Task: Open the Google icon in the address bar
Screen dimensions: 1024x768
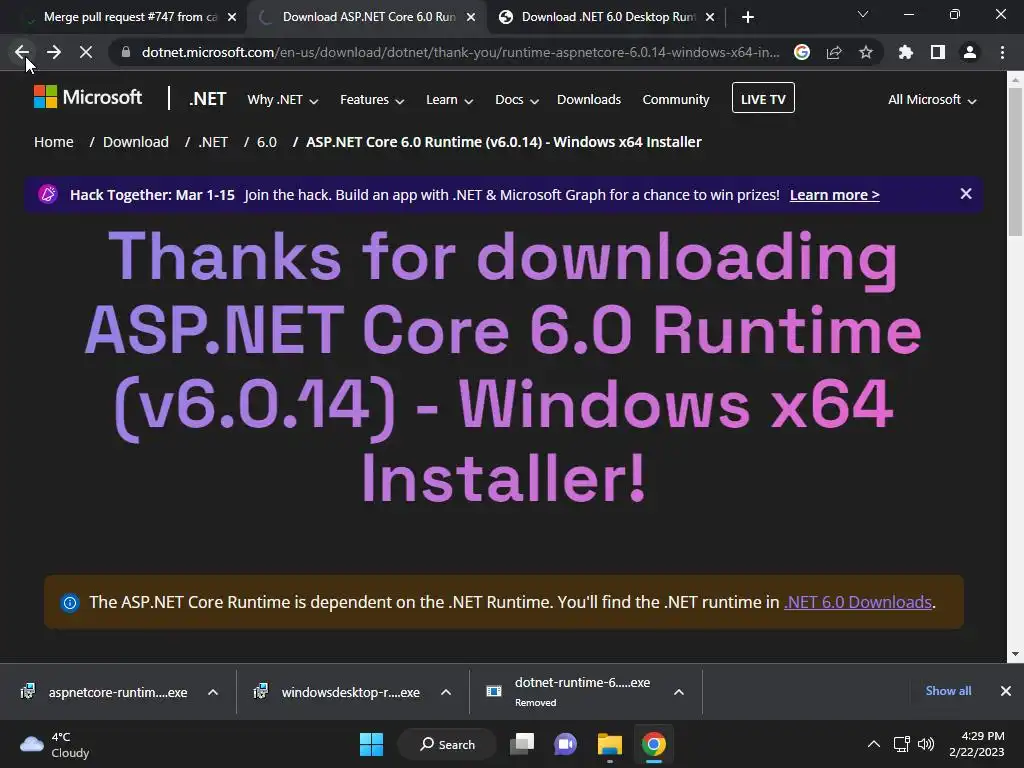Action: coord(802,52)
